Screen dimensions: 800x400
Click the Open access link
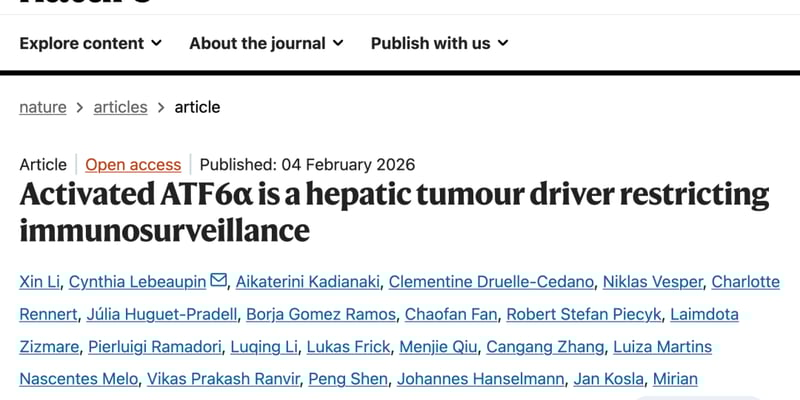click(x=133, y=165)
